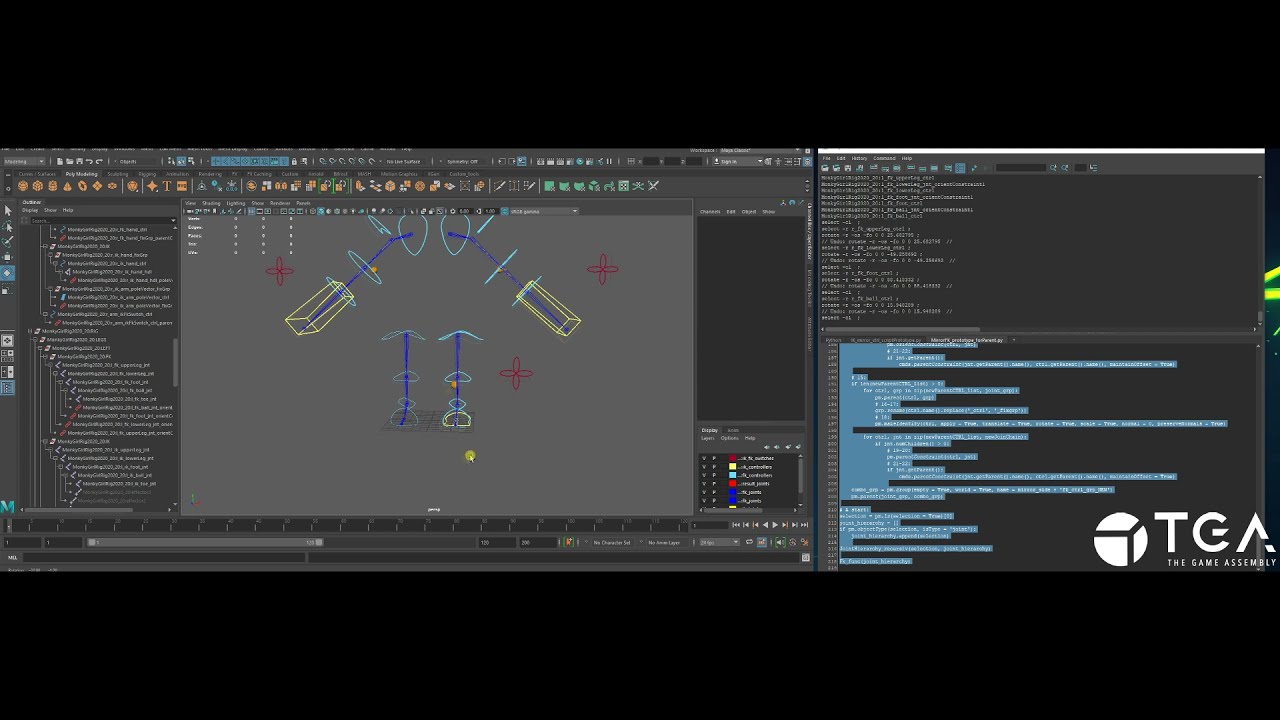Switch to the Sculpting shelf tab
Screen dimensions: 1280x720
tap(118, 174)
